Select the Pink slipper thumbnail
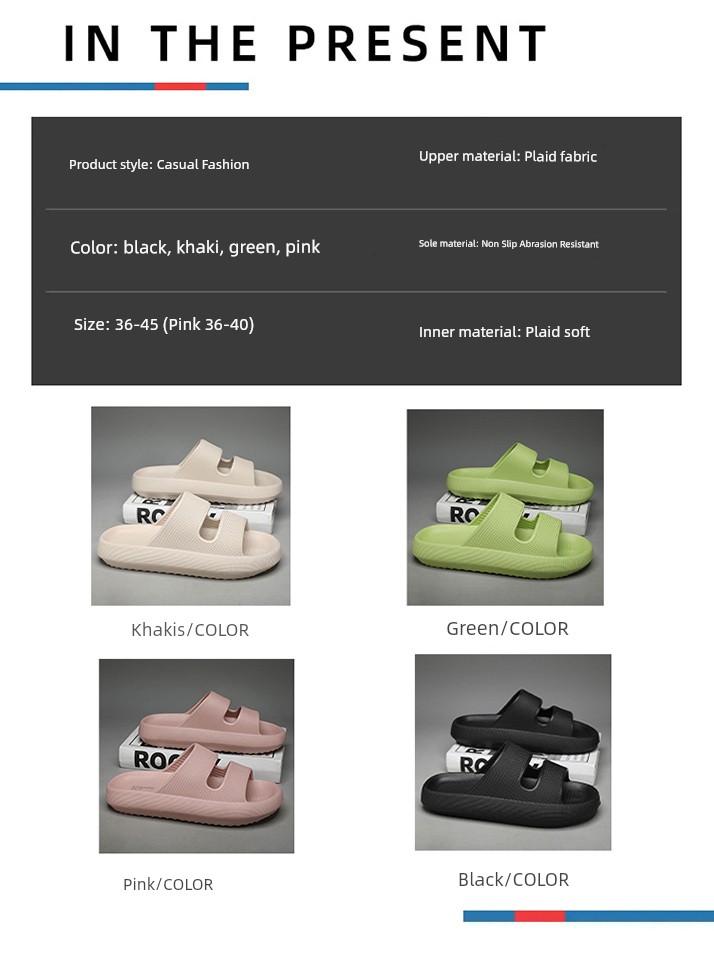 click(196, 756)
